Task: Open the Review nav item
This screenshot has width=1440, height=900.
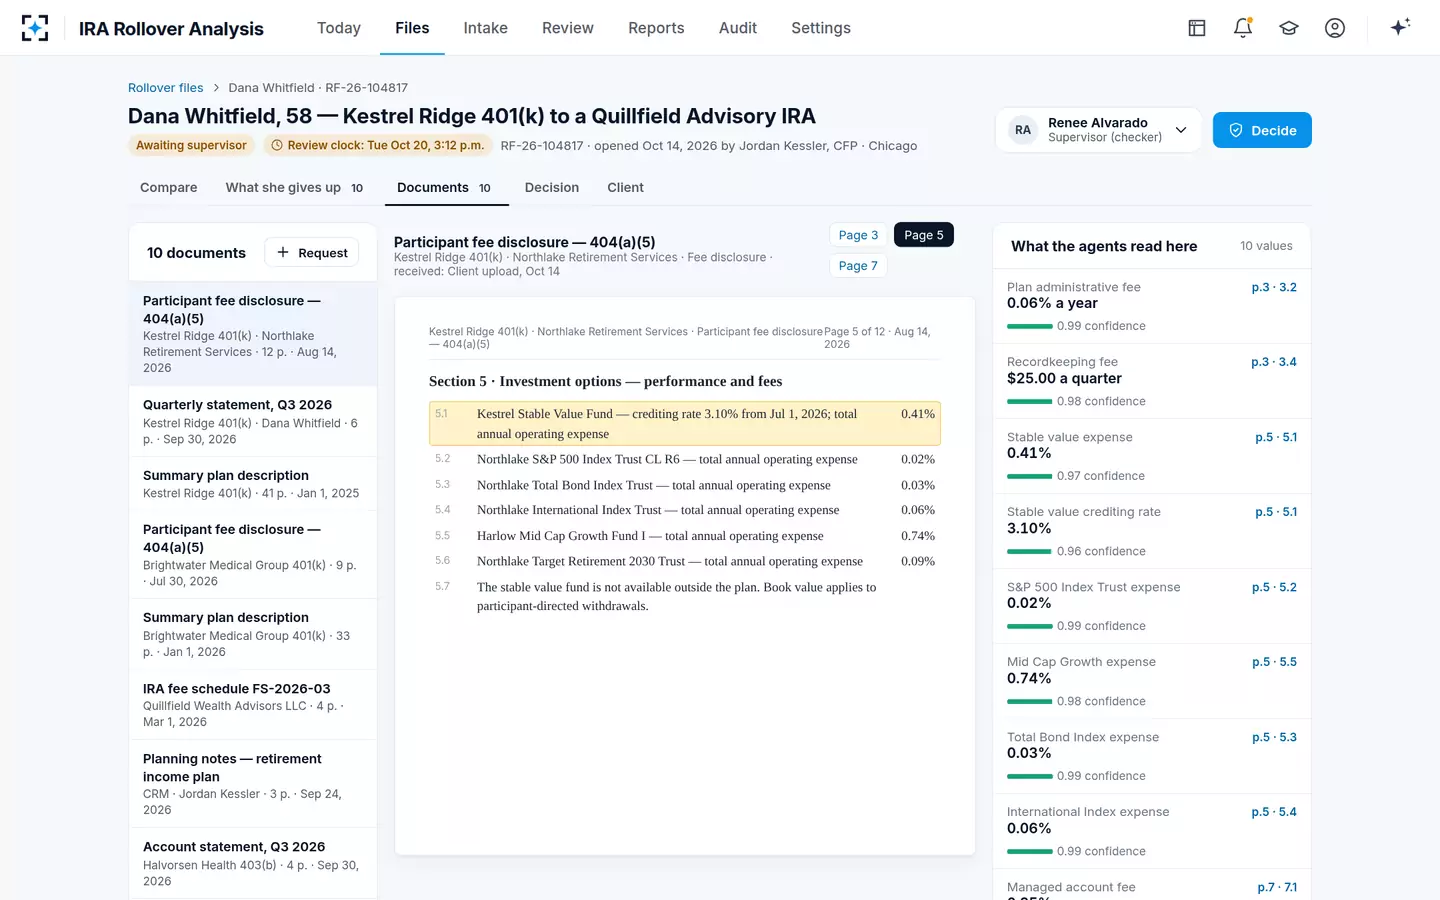Action: 568,28
